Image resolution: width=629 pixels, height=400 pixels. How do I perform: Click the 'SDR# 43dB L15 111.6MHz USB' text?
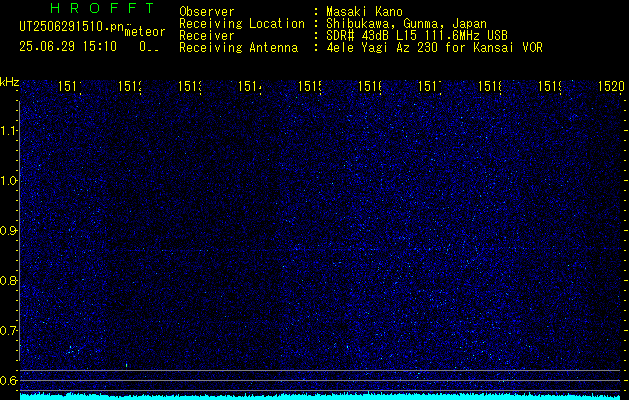click(417, 36)
